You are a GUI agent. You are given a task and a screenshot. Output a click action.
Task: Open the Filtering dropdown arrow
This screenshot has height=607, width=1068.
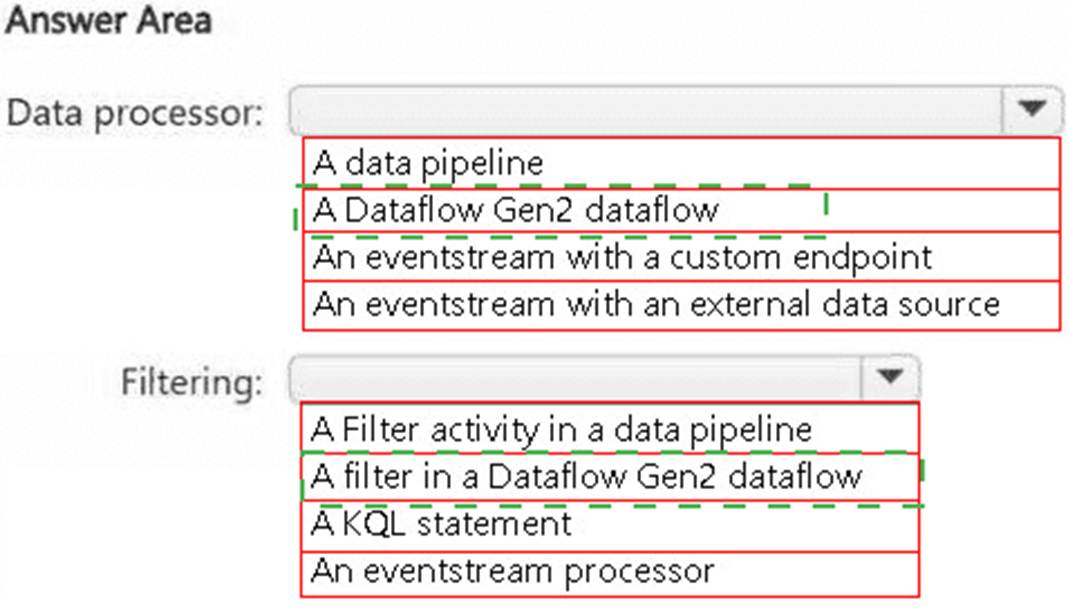(890, 378)
